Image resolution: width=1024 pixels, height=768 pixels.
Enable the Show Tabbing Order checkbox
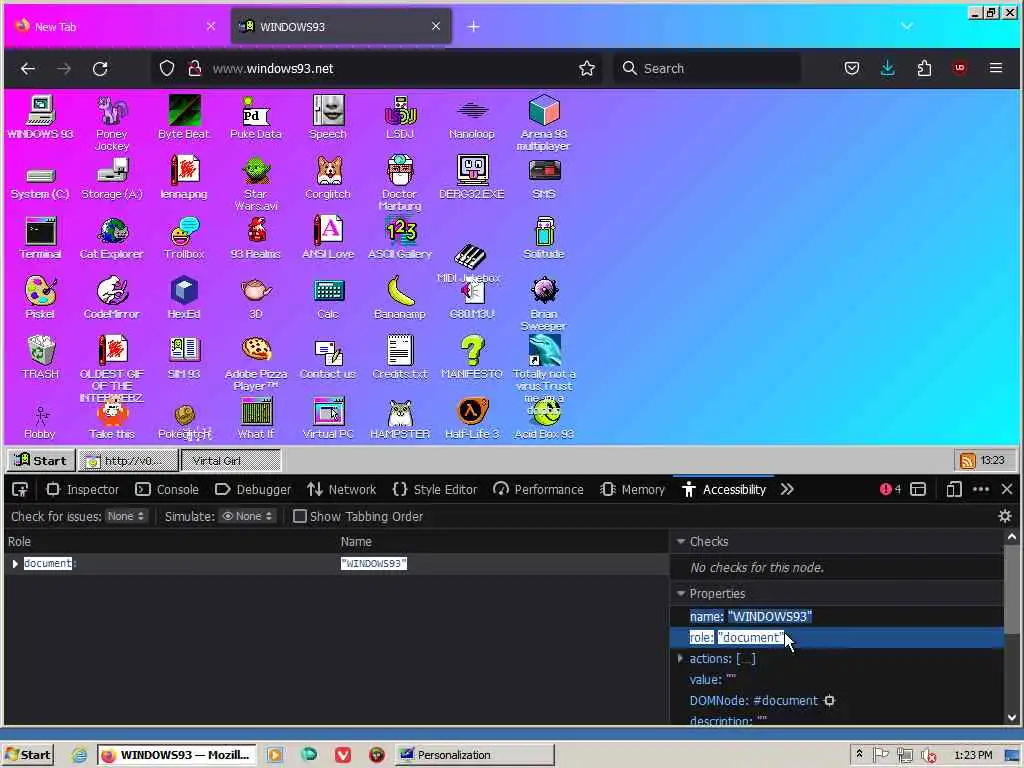[300, 517]
